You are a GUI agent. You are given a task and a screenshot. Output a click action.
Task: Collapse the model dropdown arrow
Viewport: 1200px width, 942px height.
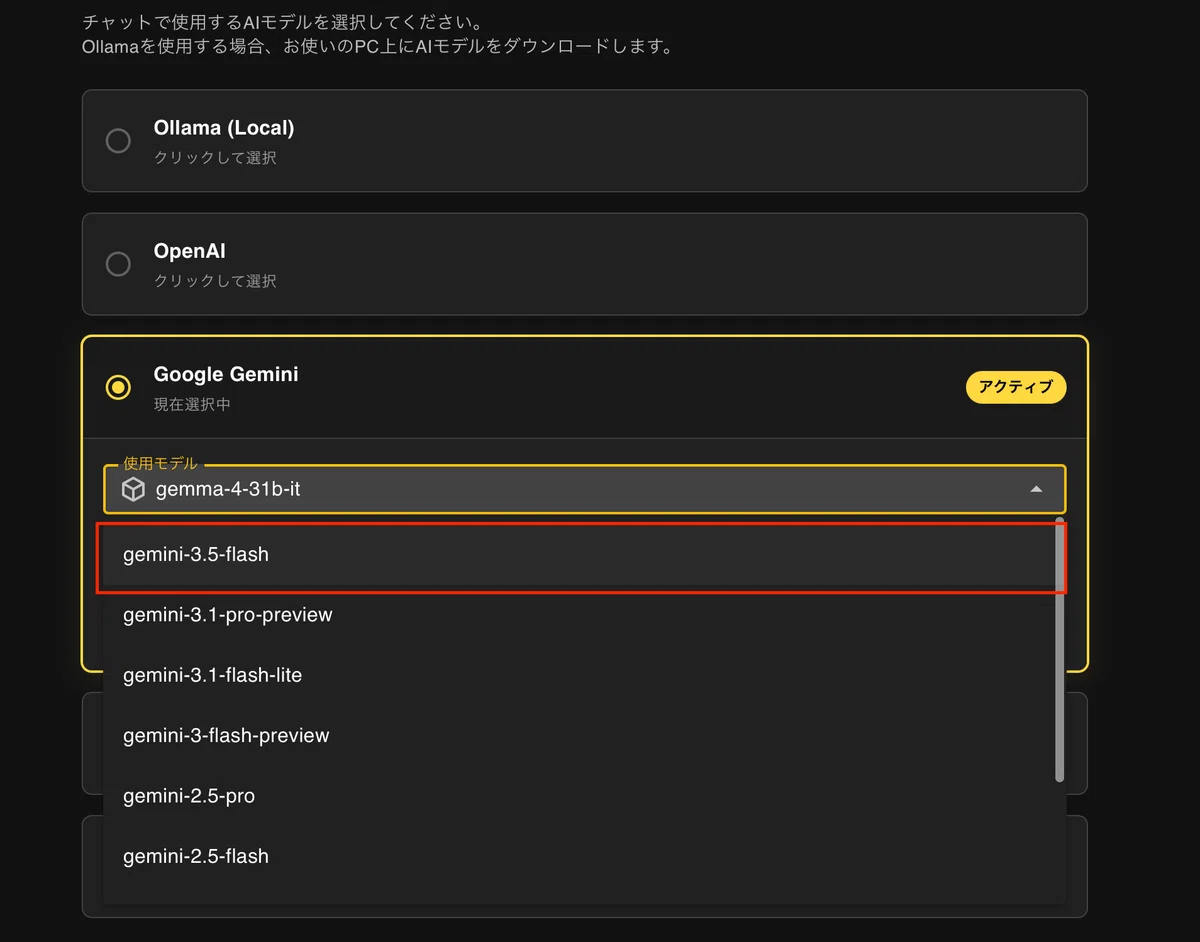coord(1036,489)
